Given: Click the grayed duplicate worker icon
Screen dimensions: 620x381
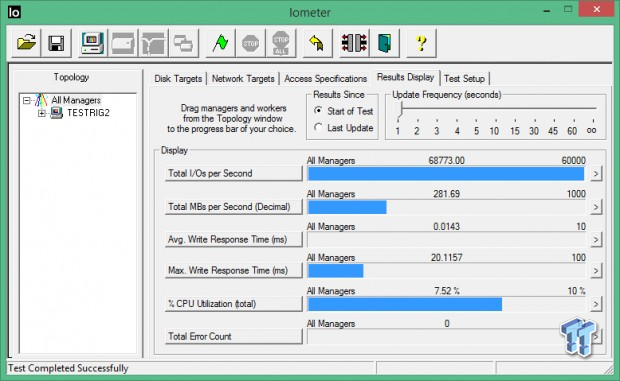Looking at the screenshot, I should (x=183, y=43).
